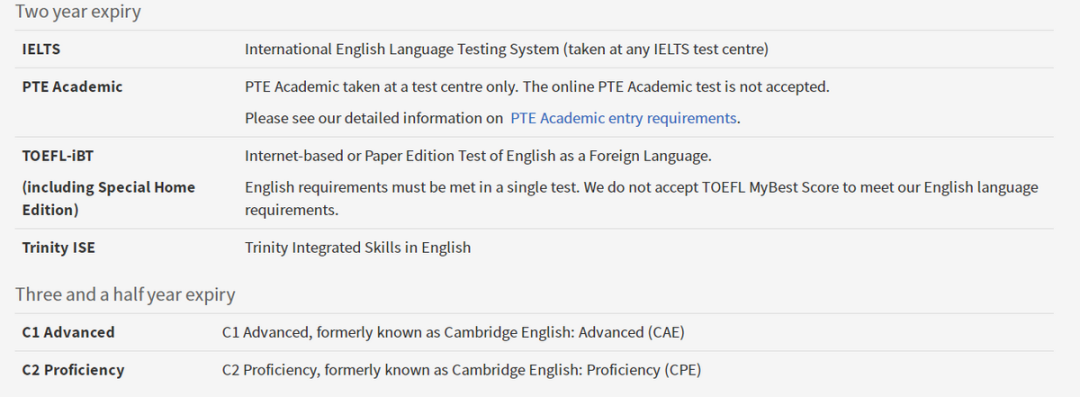
Task: Click the Internet-based or Paper Edition description
Action: tap(478, 156)
